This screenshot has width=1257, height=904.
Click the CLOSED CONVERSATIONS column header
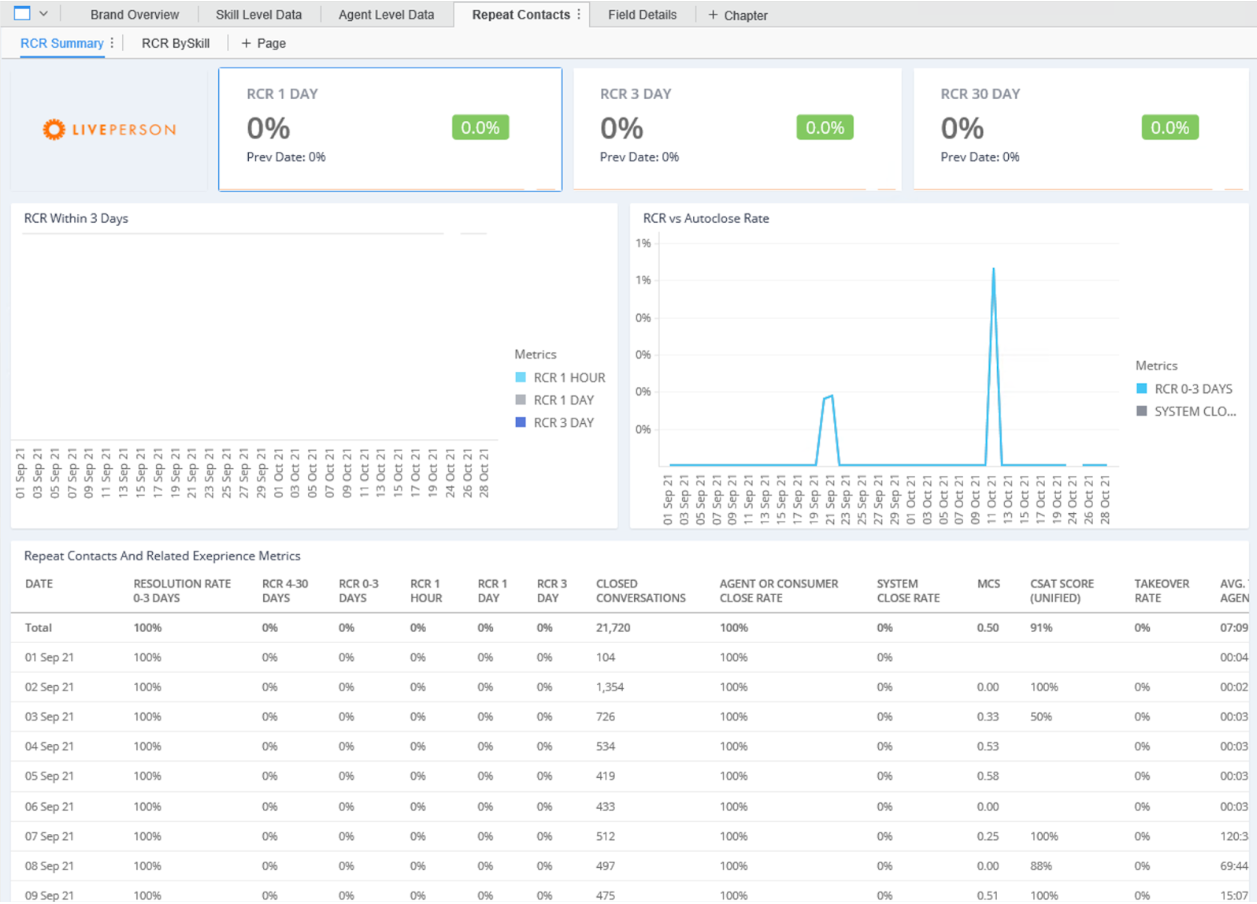[641, 591]
